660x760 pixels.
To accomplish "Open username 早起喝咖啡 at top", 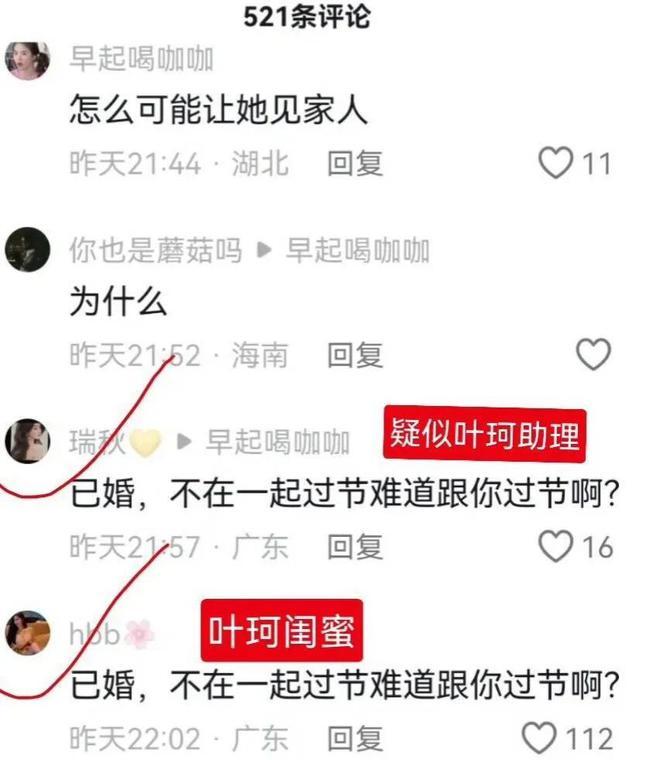I will tap(141, 59).
